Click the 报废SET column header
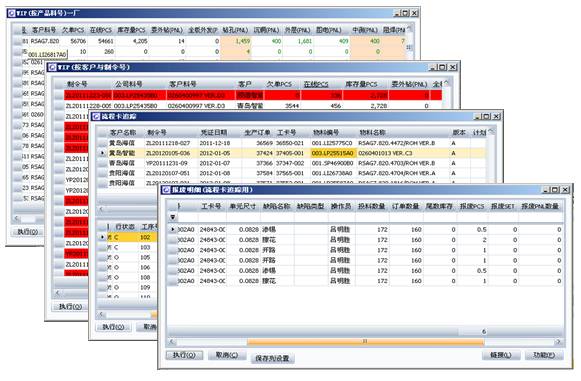 pos(503,206)
